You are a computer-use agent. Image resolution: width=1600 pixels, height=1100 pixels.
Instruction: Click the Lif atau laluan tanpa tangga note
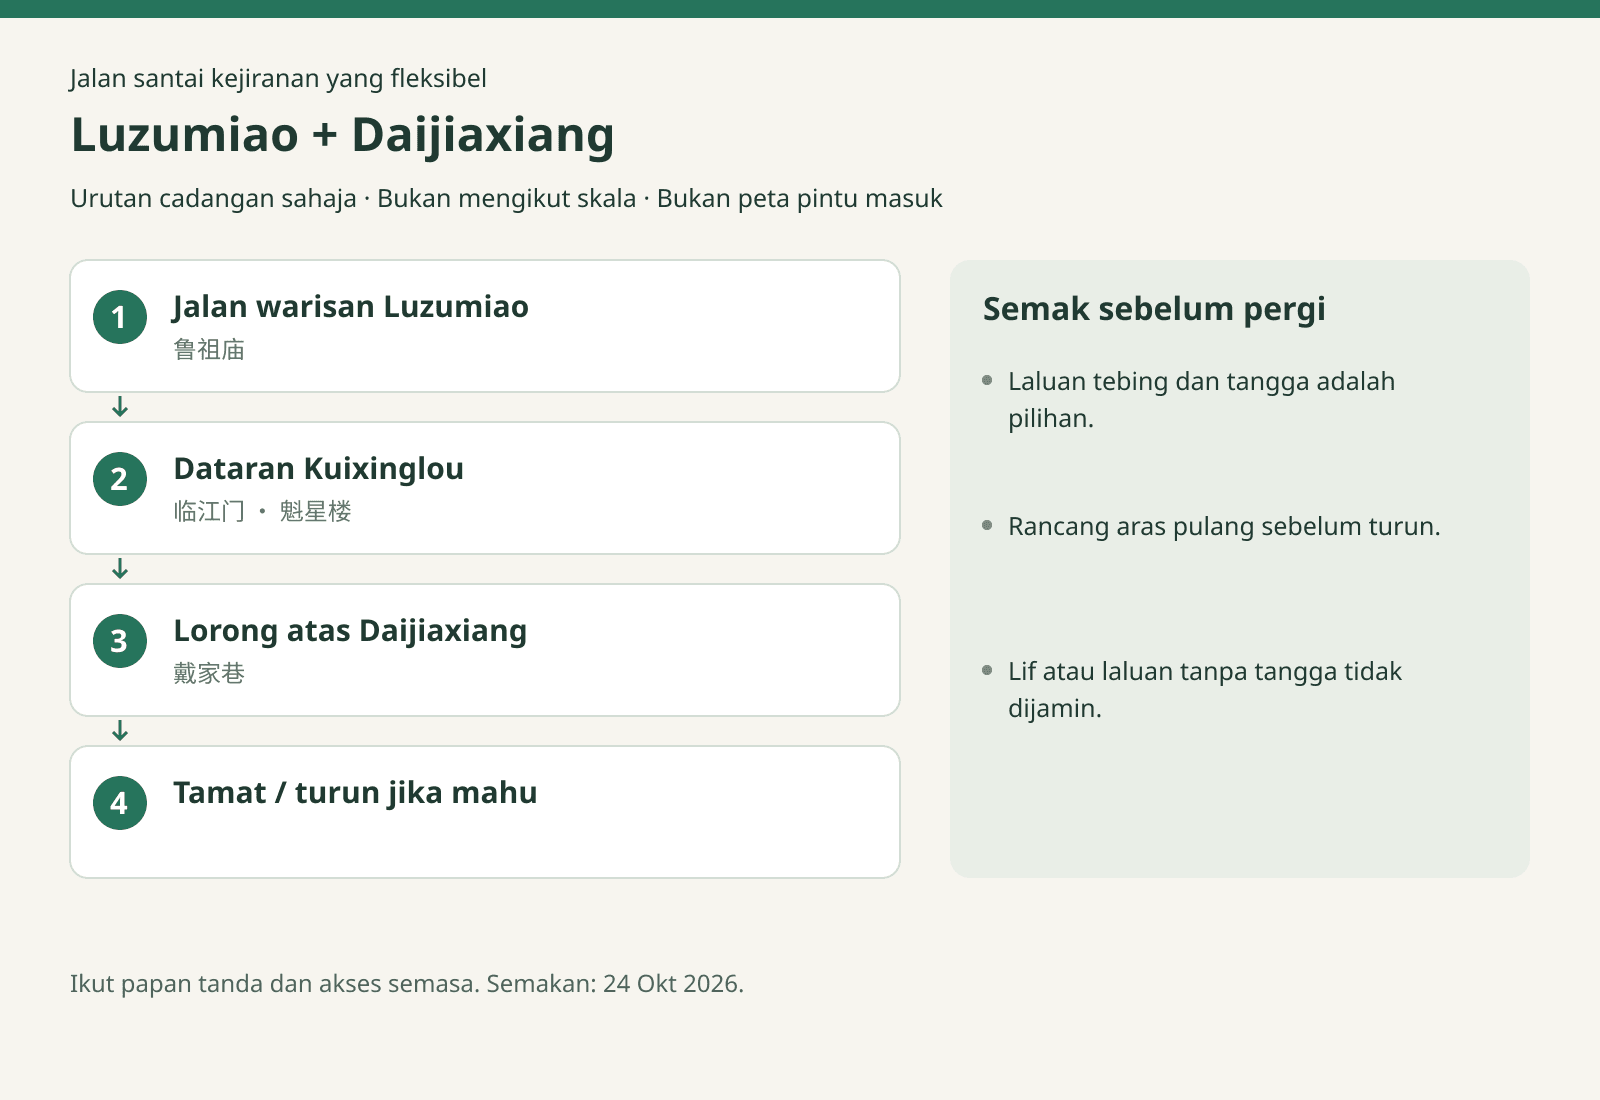pos(1205,690)
